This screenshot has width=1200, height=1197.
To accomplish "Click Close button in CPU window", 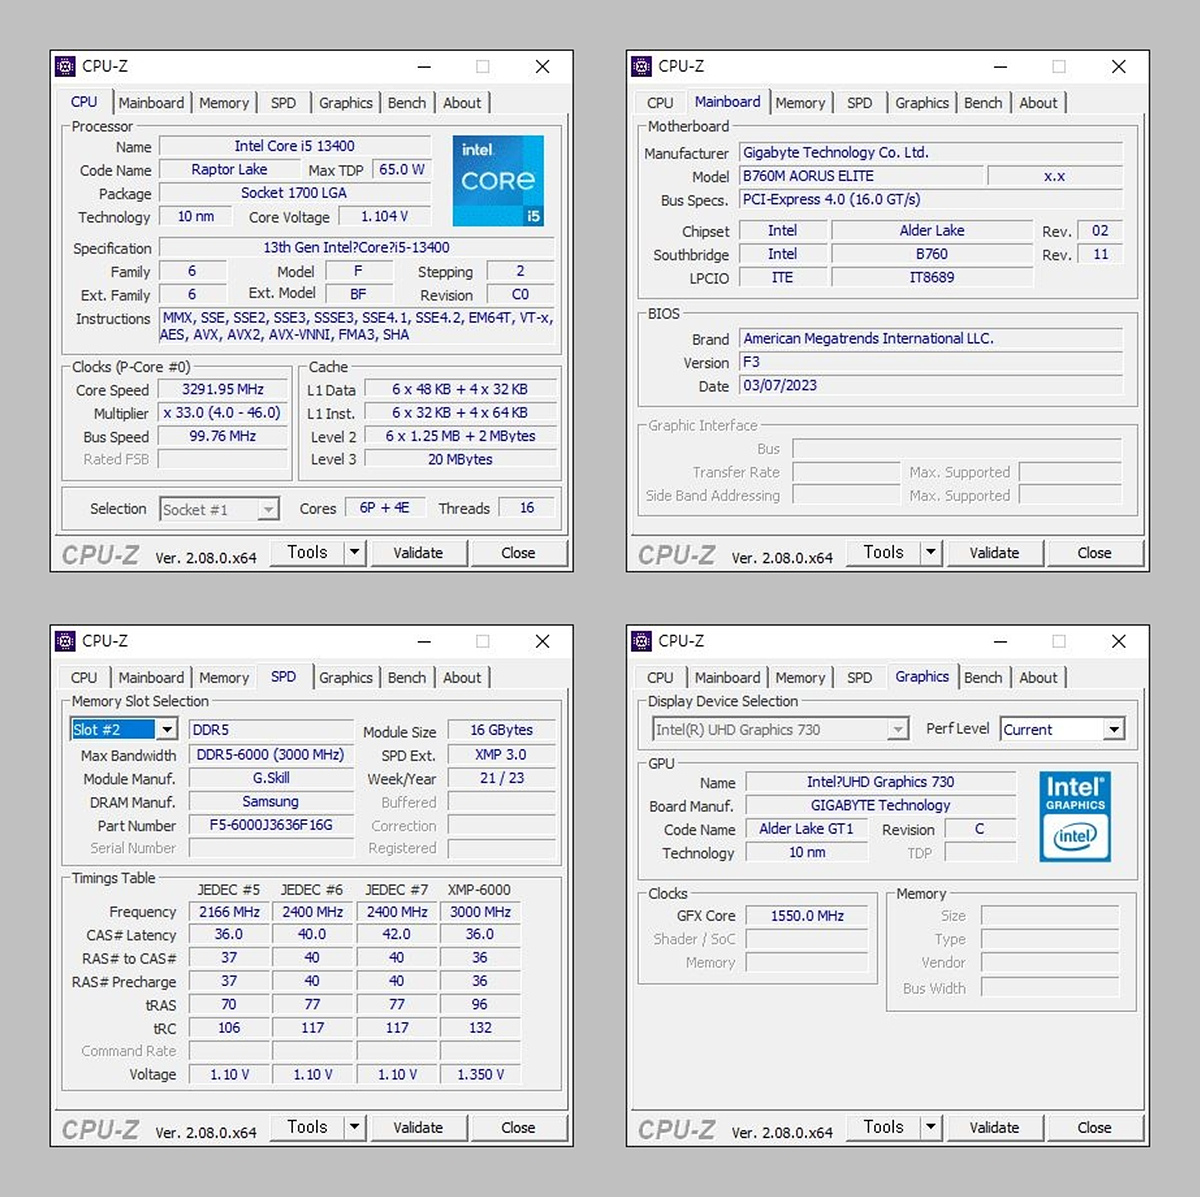I will coord(518,552).
